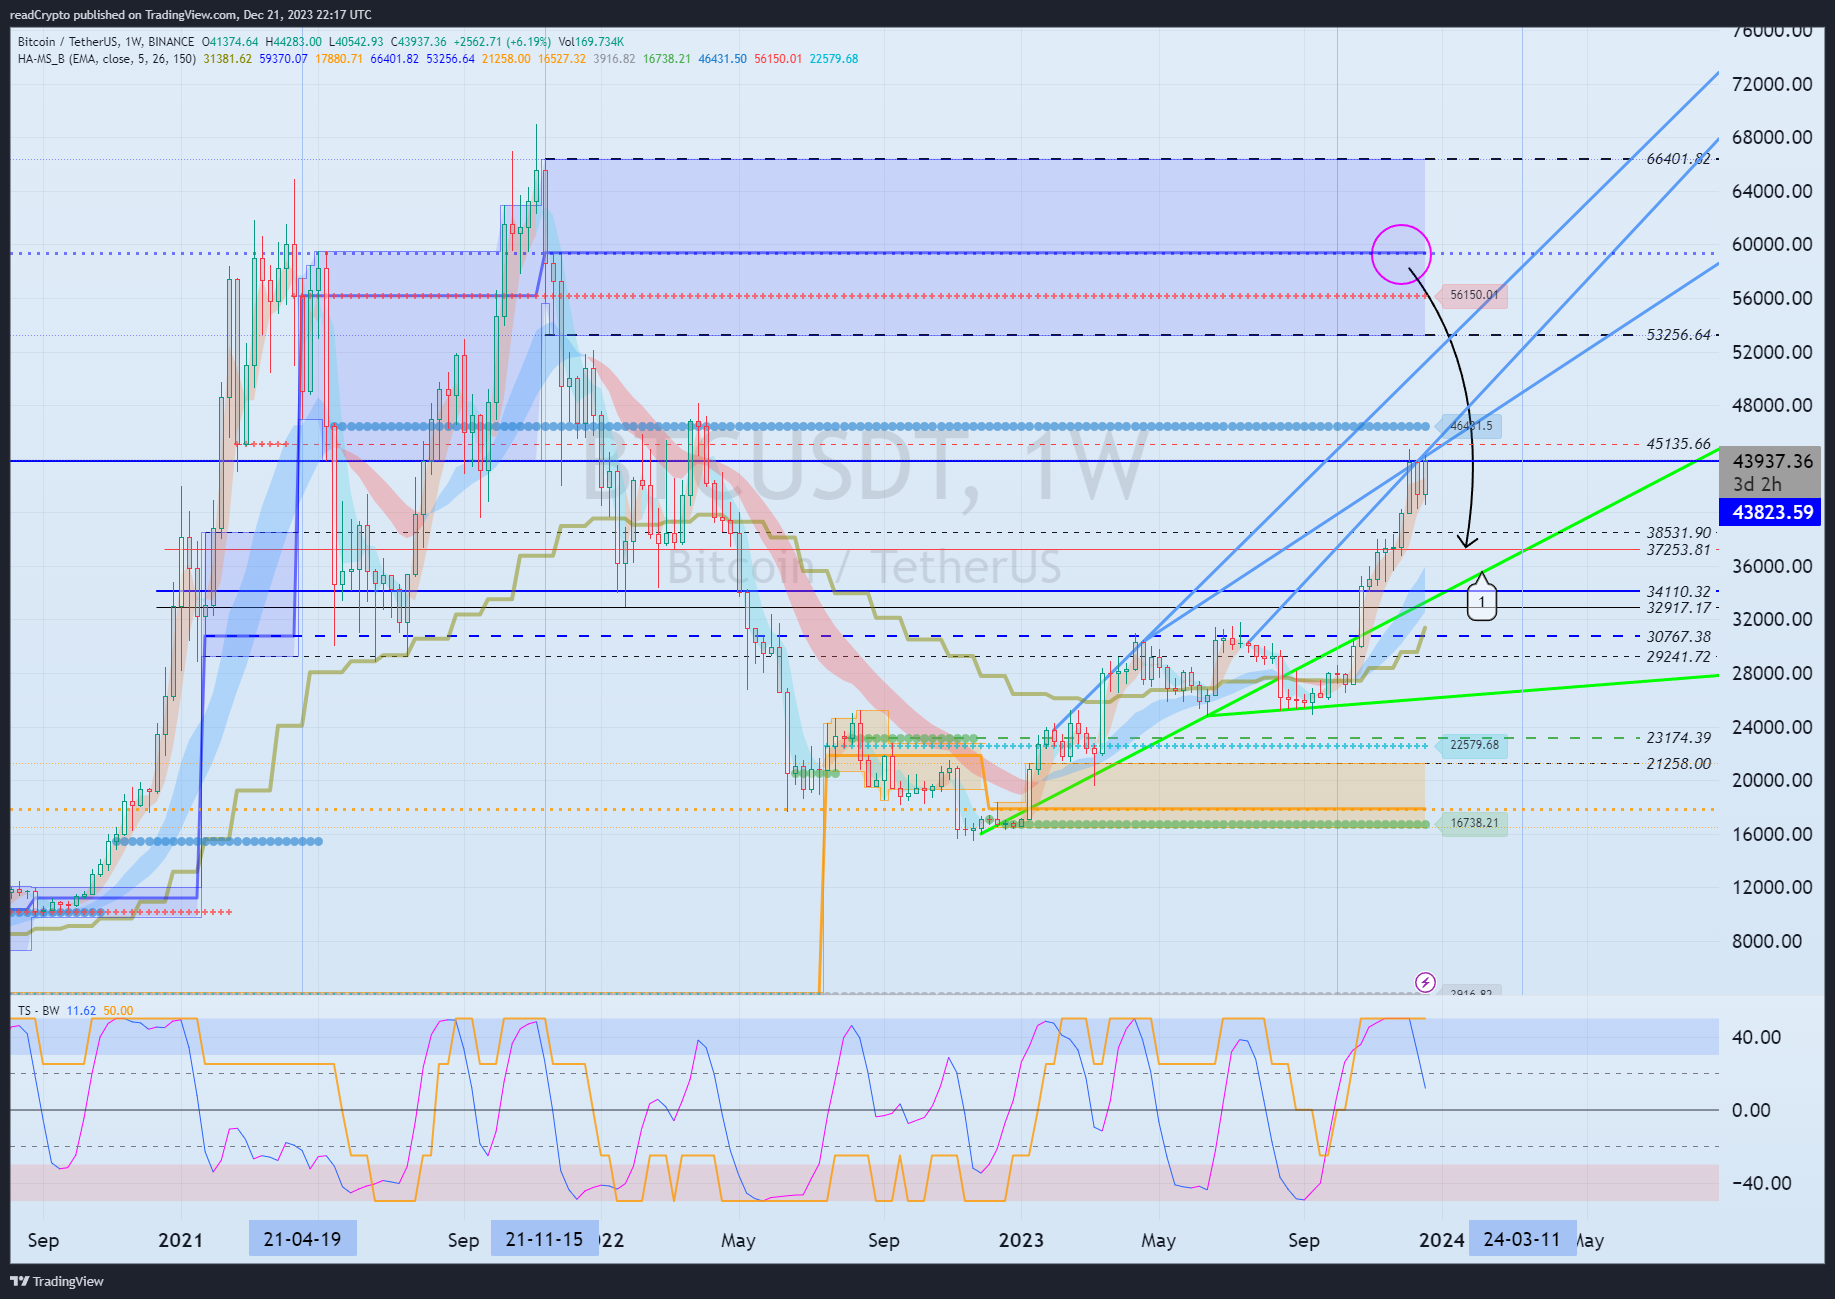The image size is (1835, 1299).
Task: Select the Bitcoin / TetherUS symbol title
Action: click(67, 42)
